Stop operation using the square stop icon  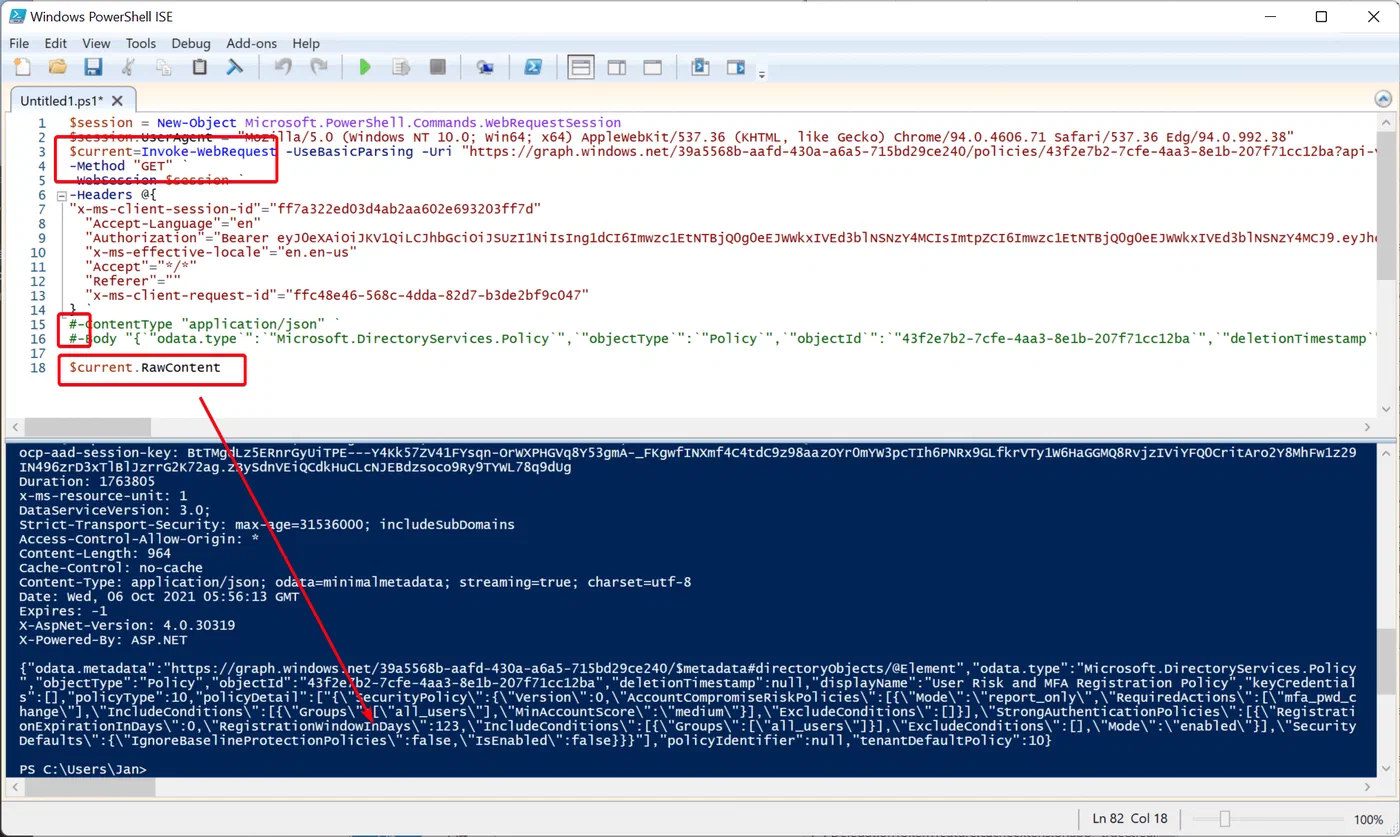(x=437, y=67)
